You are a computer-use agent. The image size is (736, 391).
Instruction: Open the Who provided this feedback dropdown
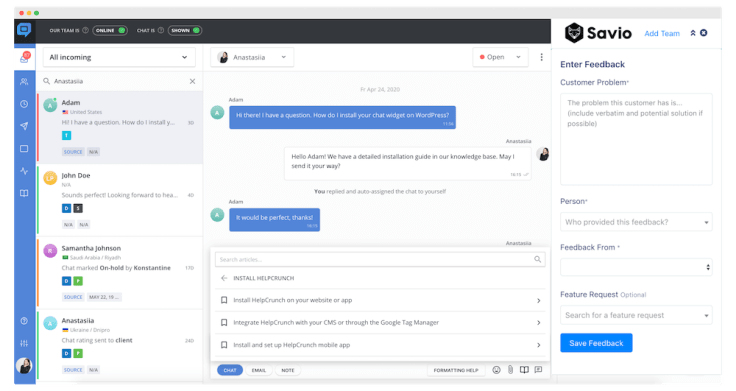click(x=636, y=222)
